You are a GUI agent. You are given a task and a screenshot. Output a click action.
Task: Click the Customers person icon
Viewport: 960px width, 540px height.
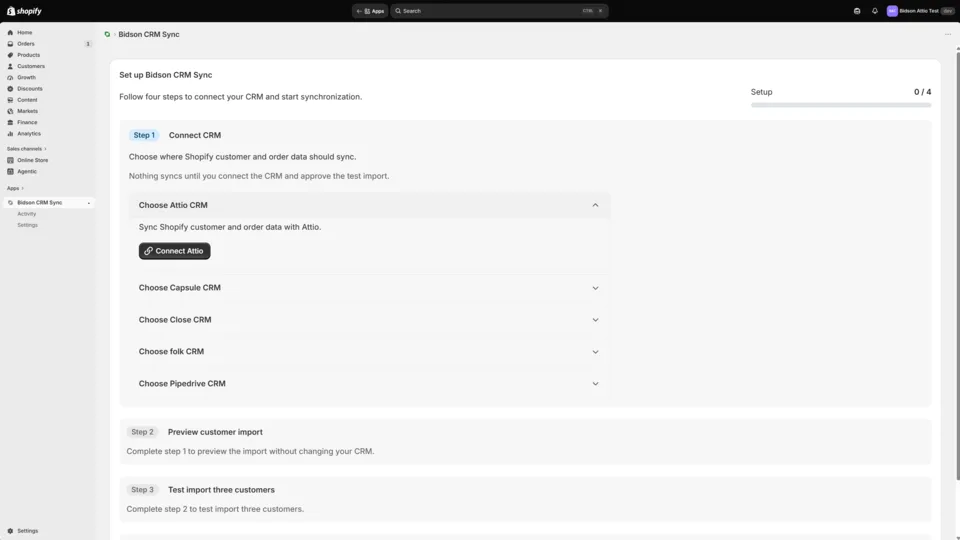tap(10, 66)
